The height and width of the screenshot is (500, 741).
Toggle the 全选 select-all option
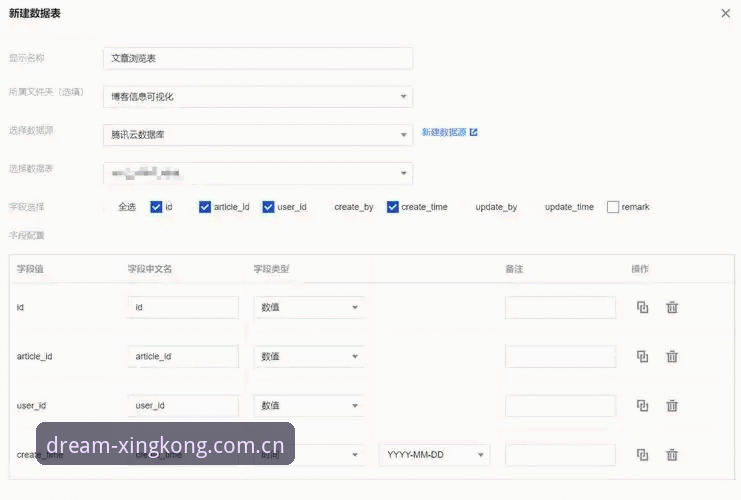[127, 207]
